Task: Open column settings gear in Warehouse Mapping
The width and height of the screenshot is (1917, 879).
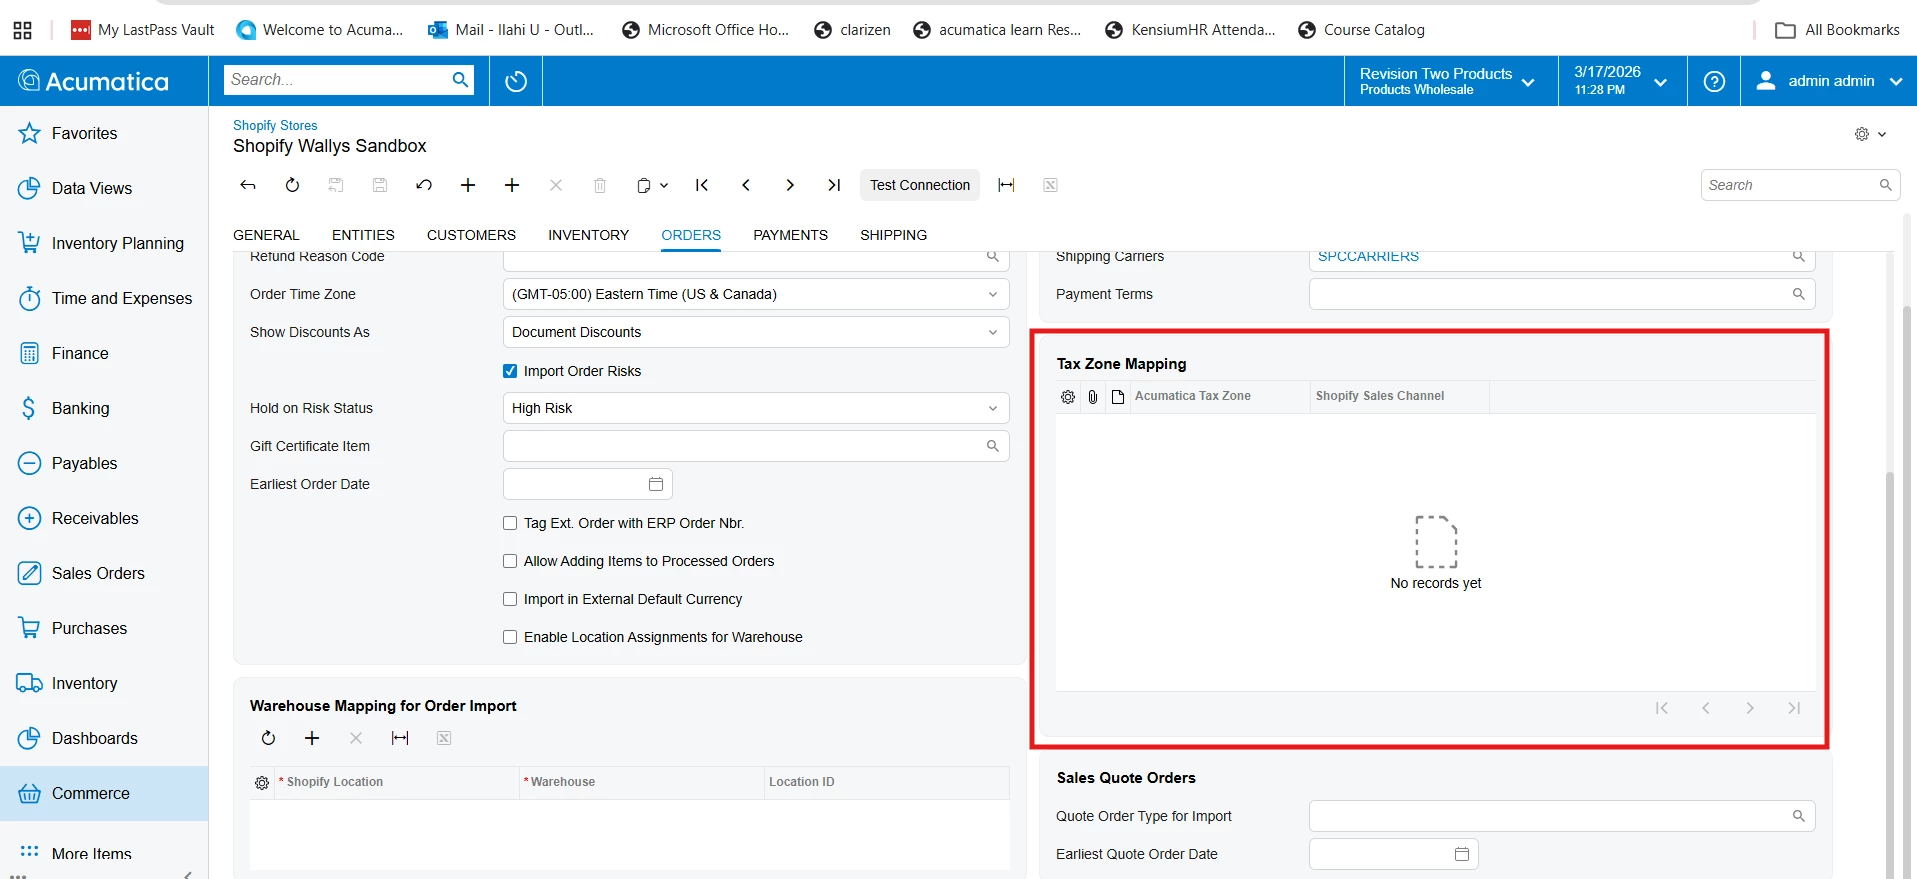Action: pyautogui.click(x=262, y=783)
